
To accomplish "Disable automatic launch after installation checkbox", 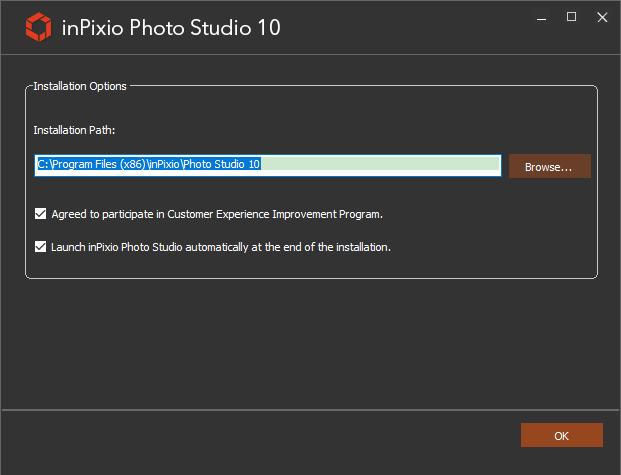I will coord(40,247).
